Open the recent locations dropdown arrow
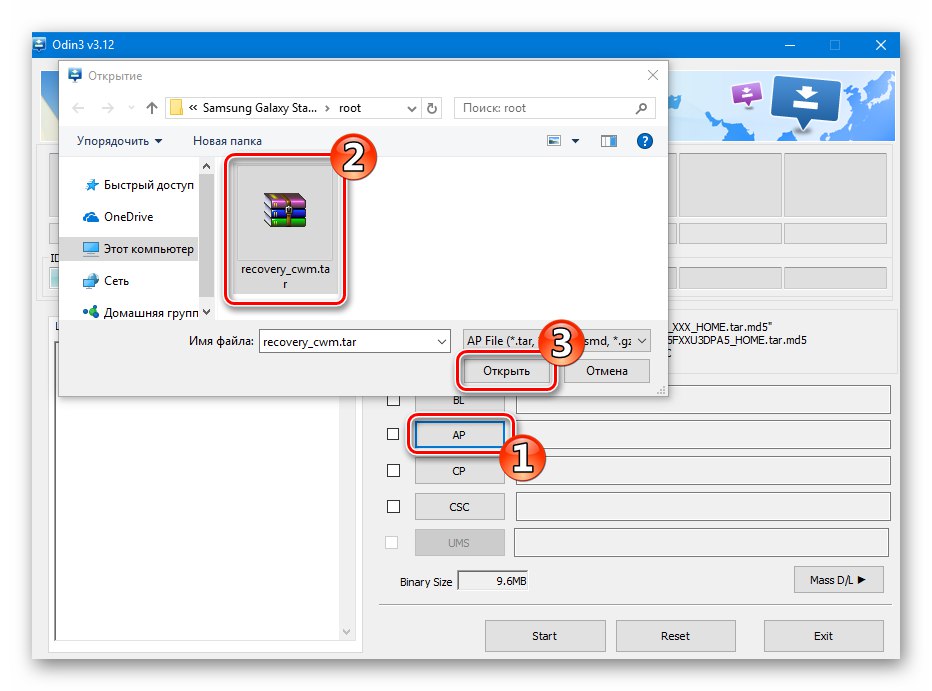 (131, 108)
